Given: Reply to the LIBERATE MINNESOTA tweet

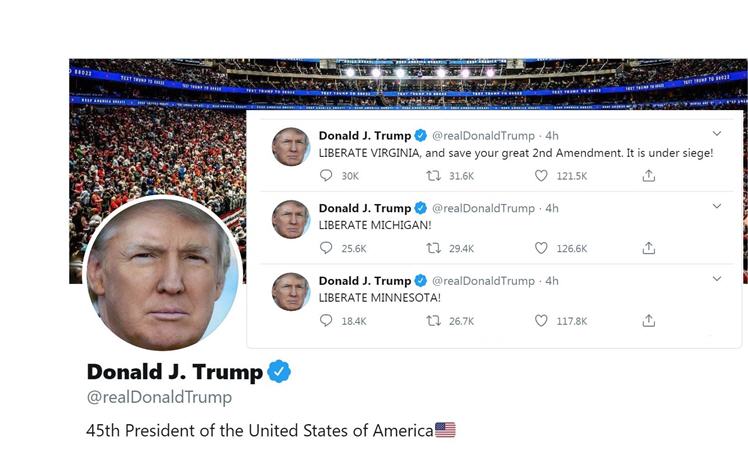Looking at the screenshot, I should click(x=326, y=320).
